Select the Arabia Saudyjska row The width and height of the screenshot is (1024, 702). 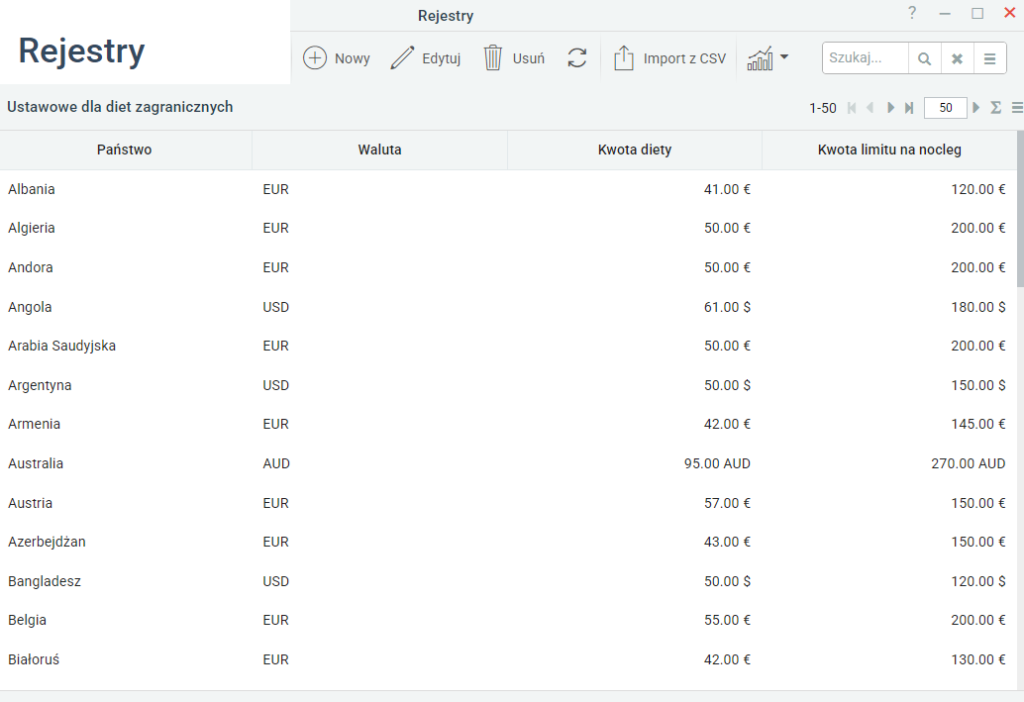[x=508, y=345]
